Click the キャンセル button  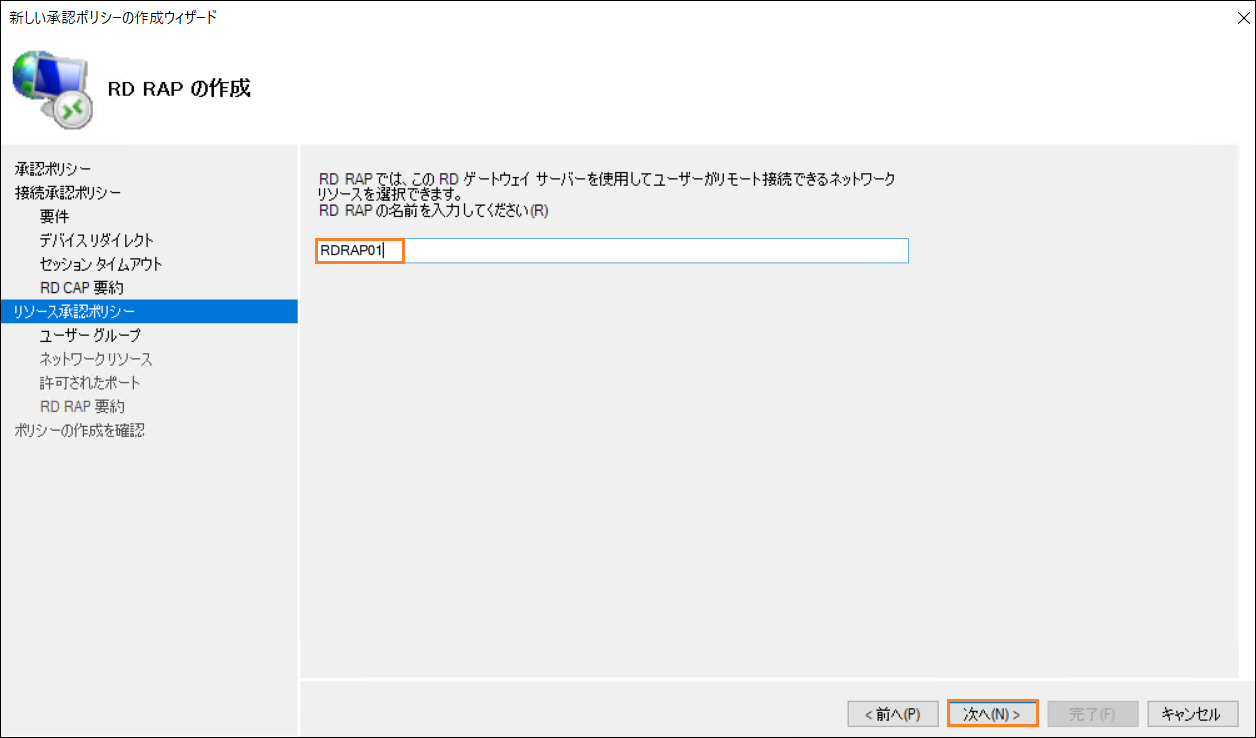tap(1191, 714)
